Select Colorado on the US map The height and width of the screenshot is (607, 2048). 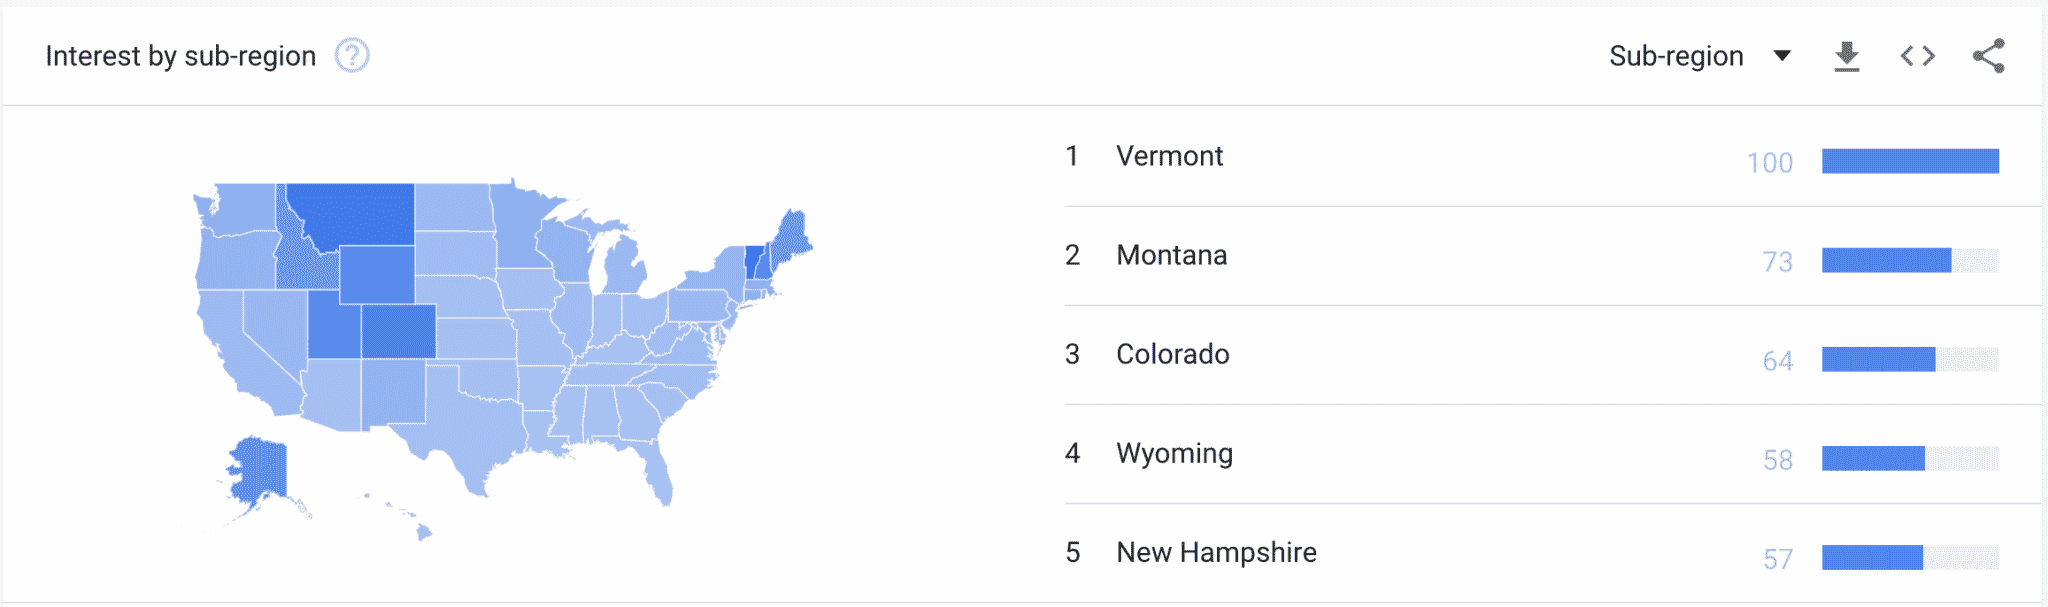tap(398, 331)
